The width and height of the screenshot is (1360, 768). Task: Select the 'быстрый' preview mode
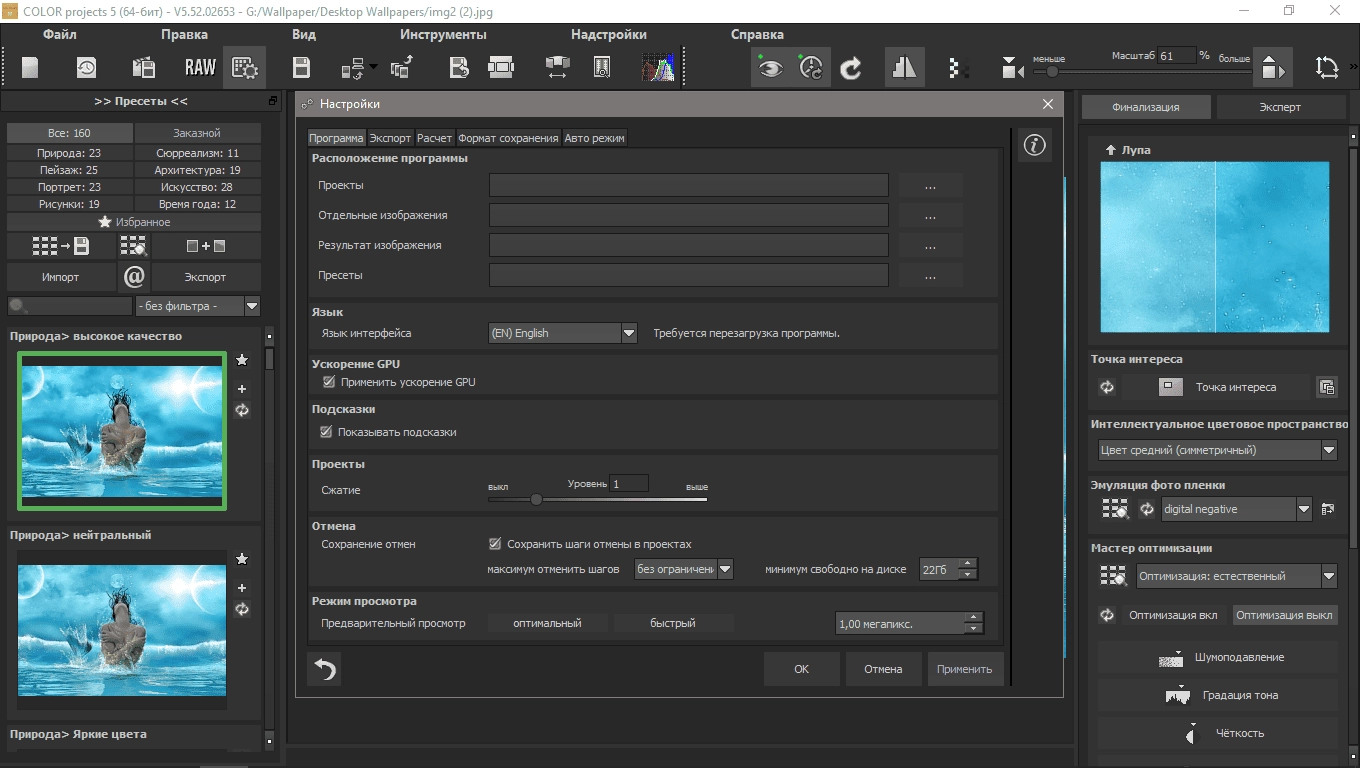[x=673, y=623]
